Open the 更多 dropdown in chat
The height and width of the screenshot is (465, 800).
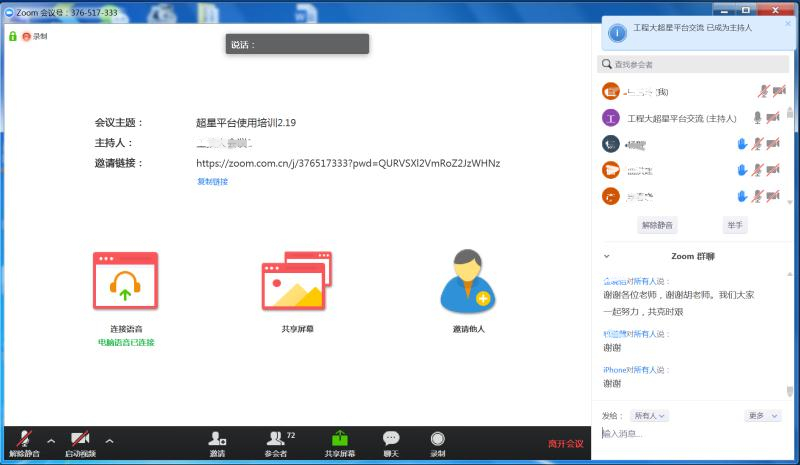coord(759,415)
